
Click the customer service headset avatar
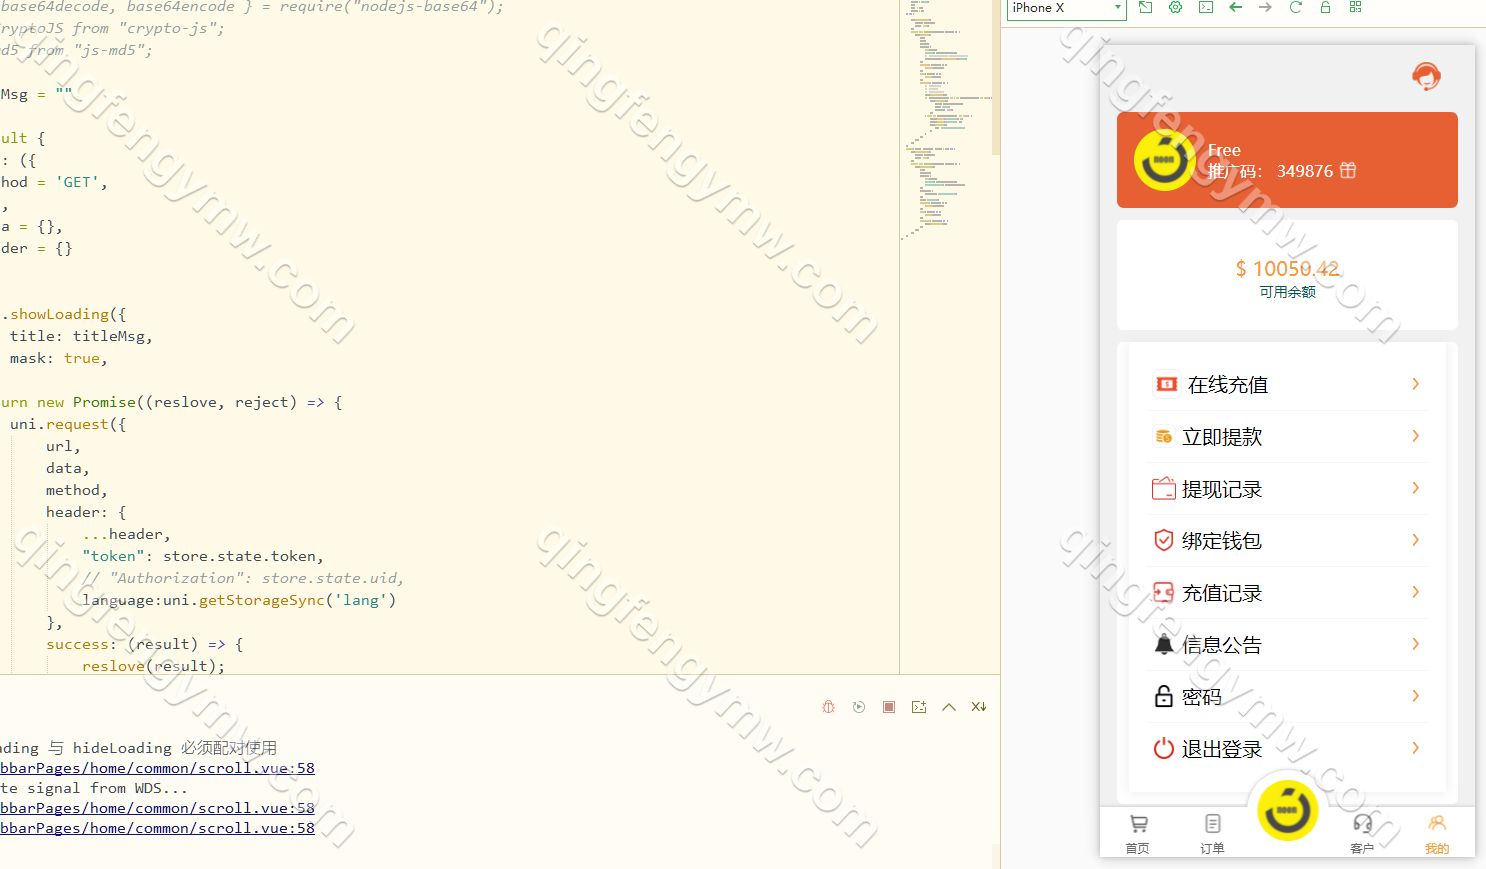point(1426,76)
